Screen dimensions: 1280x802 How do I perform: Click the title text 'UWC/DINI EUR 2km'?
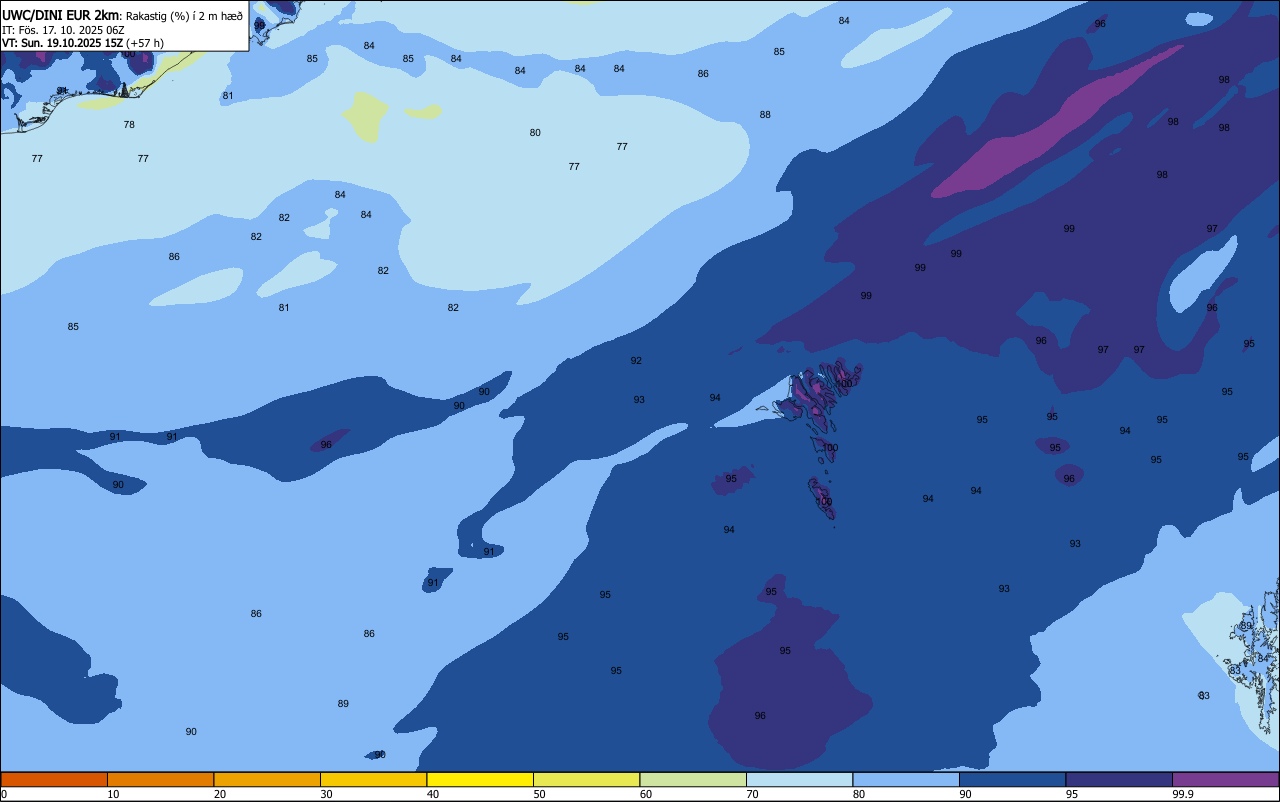point(60,15)
